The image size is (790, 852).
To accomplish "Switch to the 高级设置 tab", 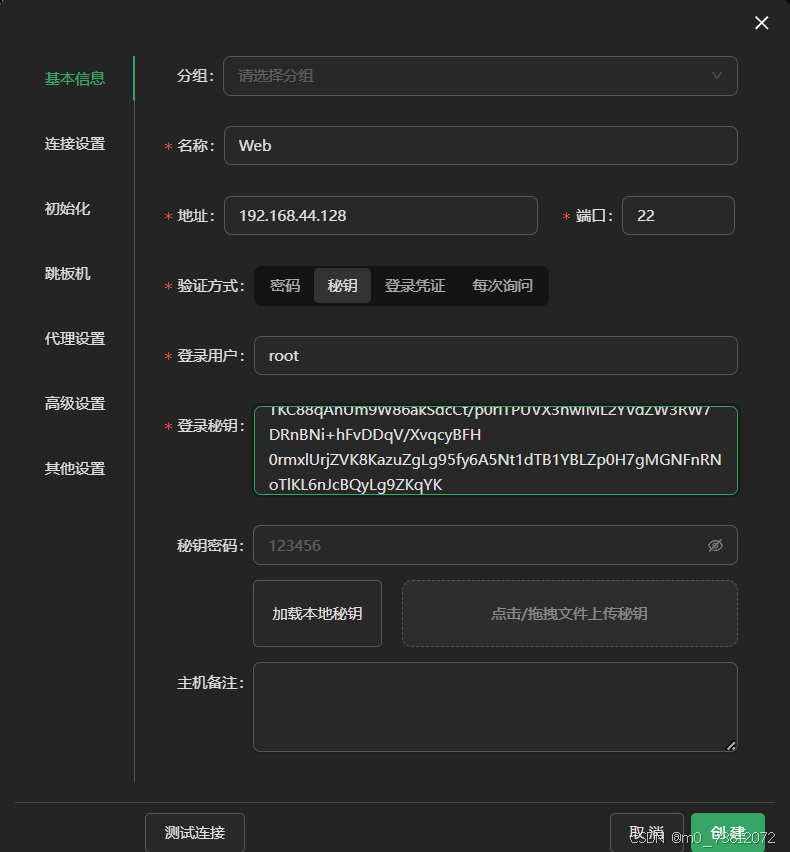I will 75,403.
